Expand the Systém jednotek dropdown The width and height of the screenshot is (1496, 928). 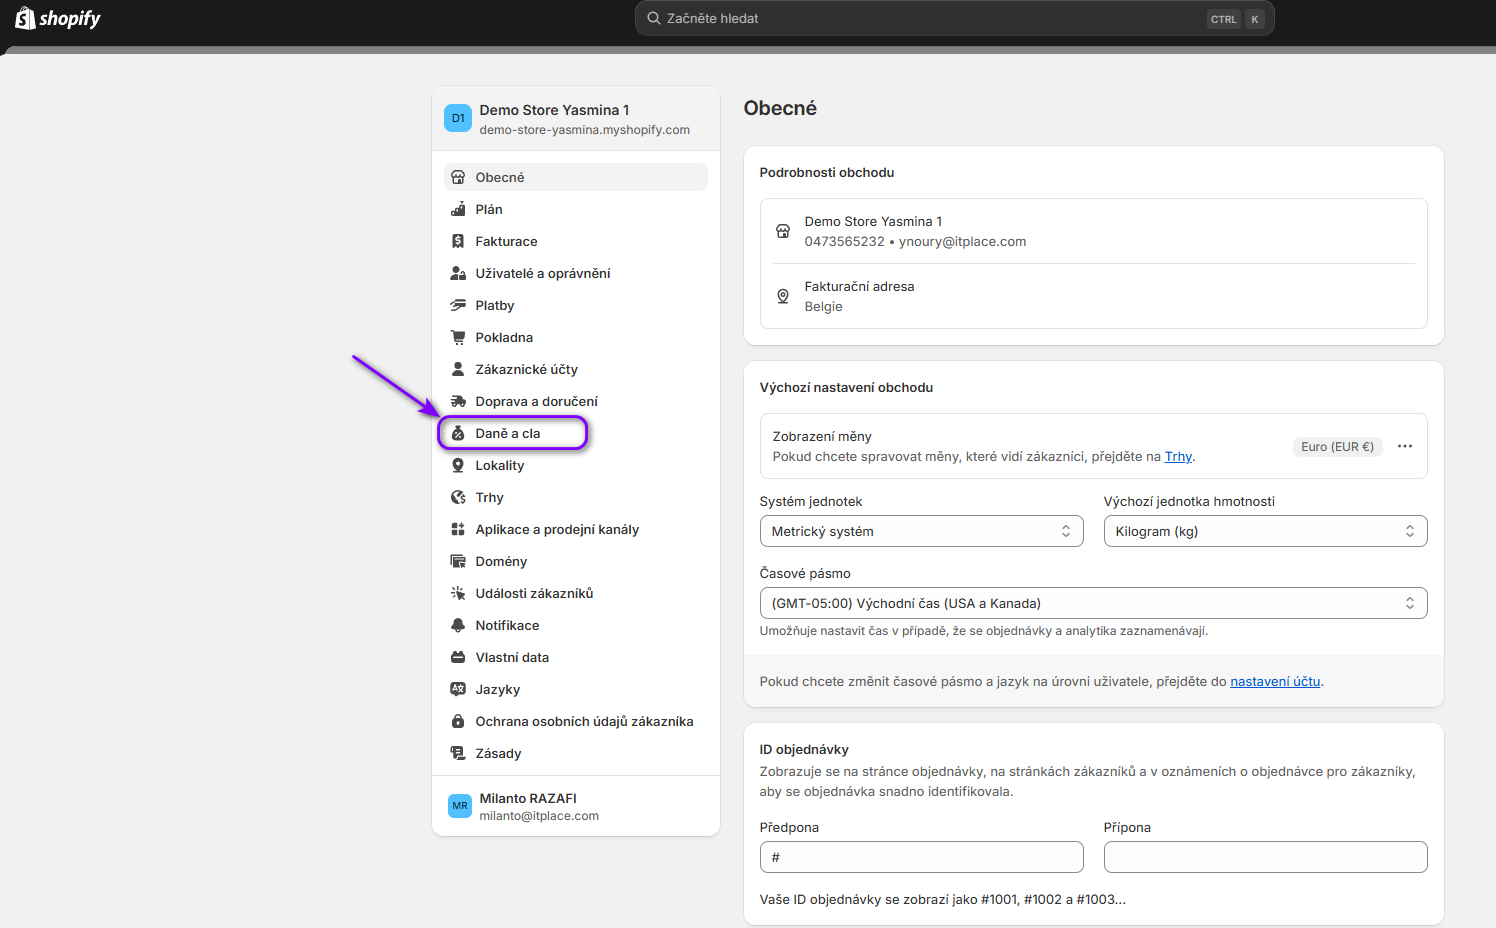click(921, 531)
